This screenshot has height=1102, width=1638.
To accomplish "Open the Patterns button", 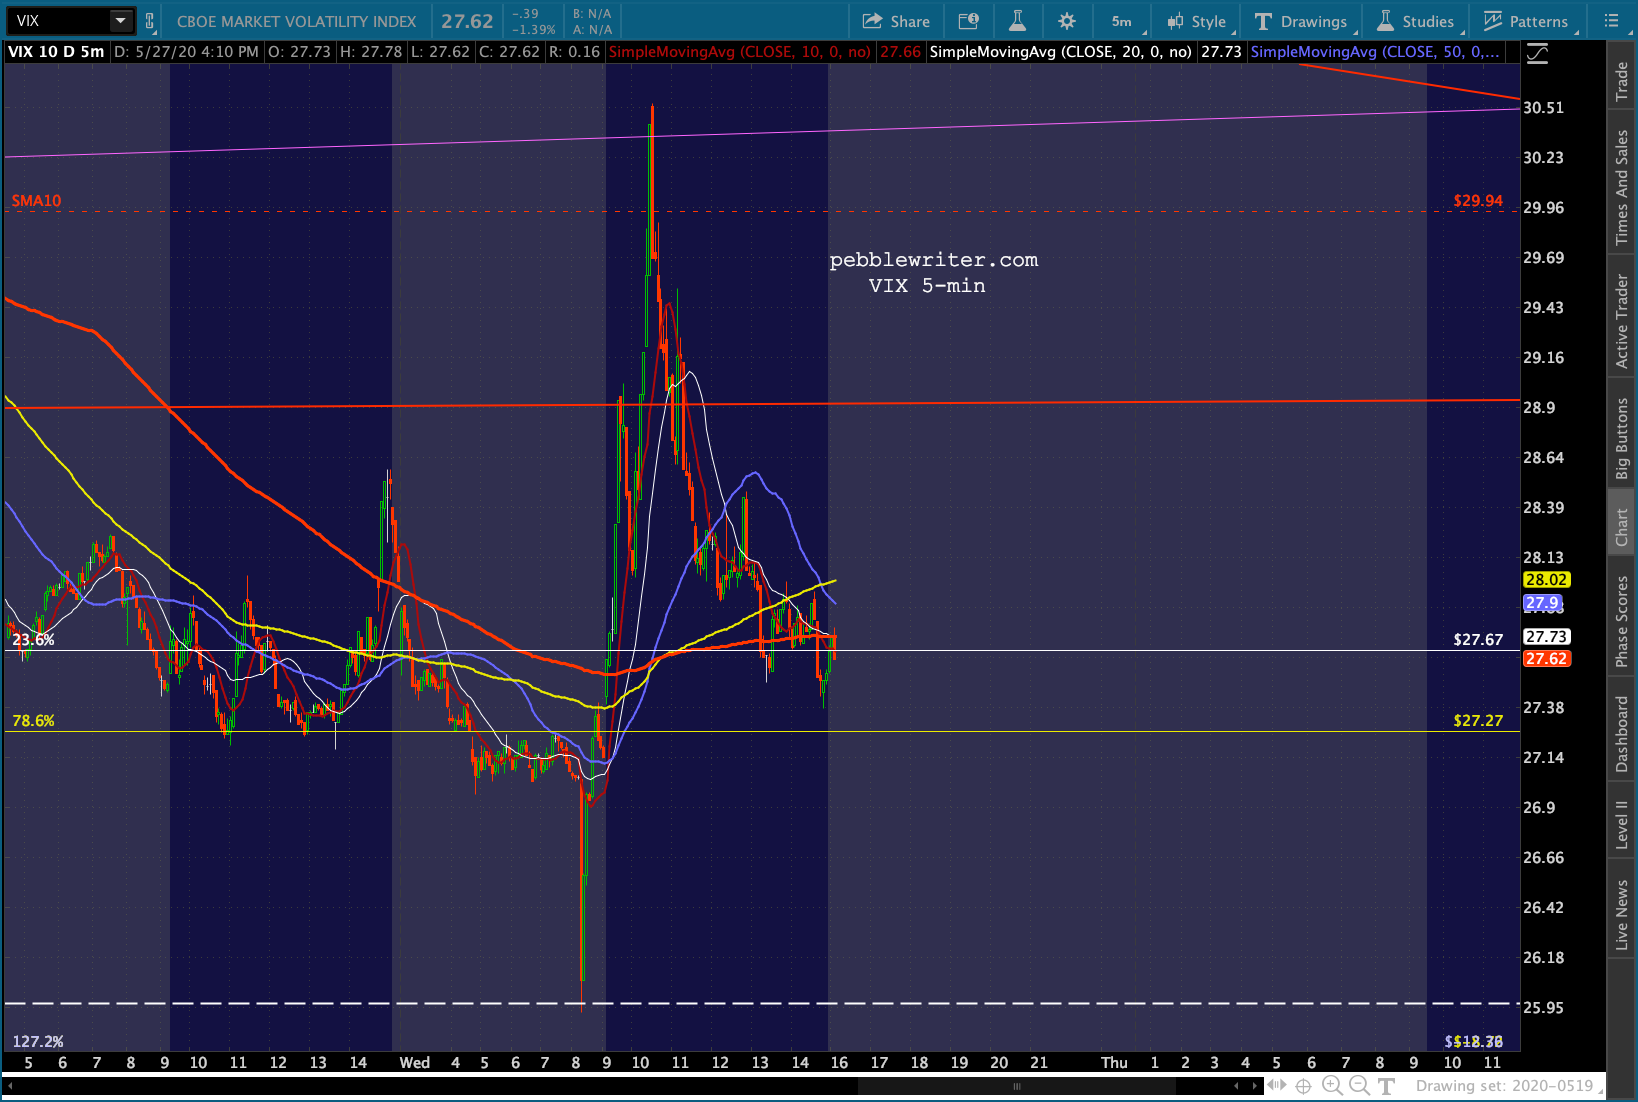I will [1526, 21].
